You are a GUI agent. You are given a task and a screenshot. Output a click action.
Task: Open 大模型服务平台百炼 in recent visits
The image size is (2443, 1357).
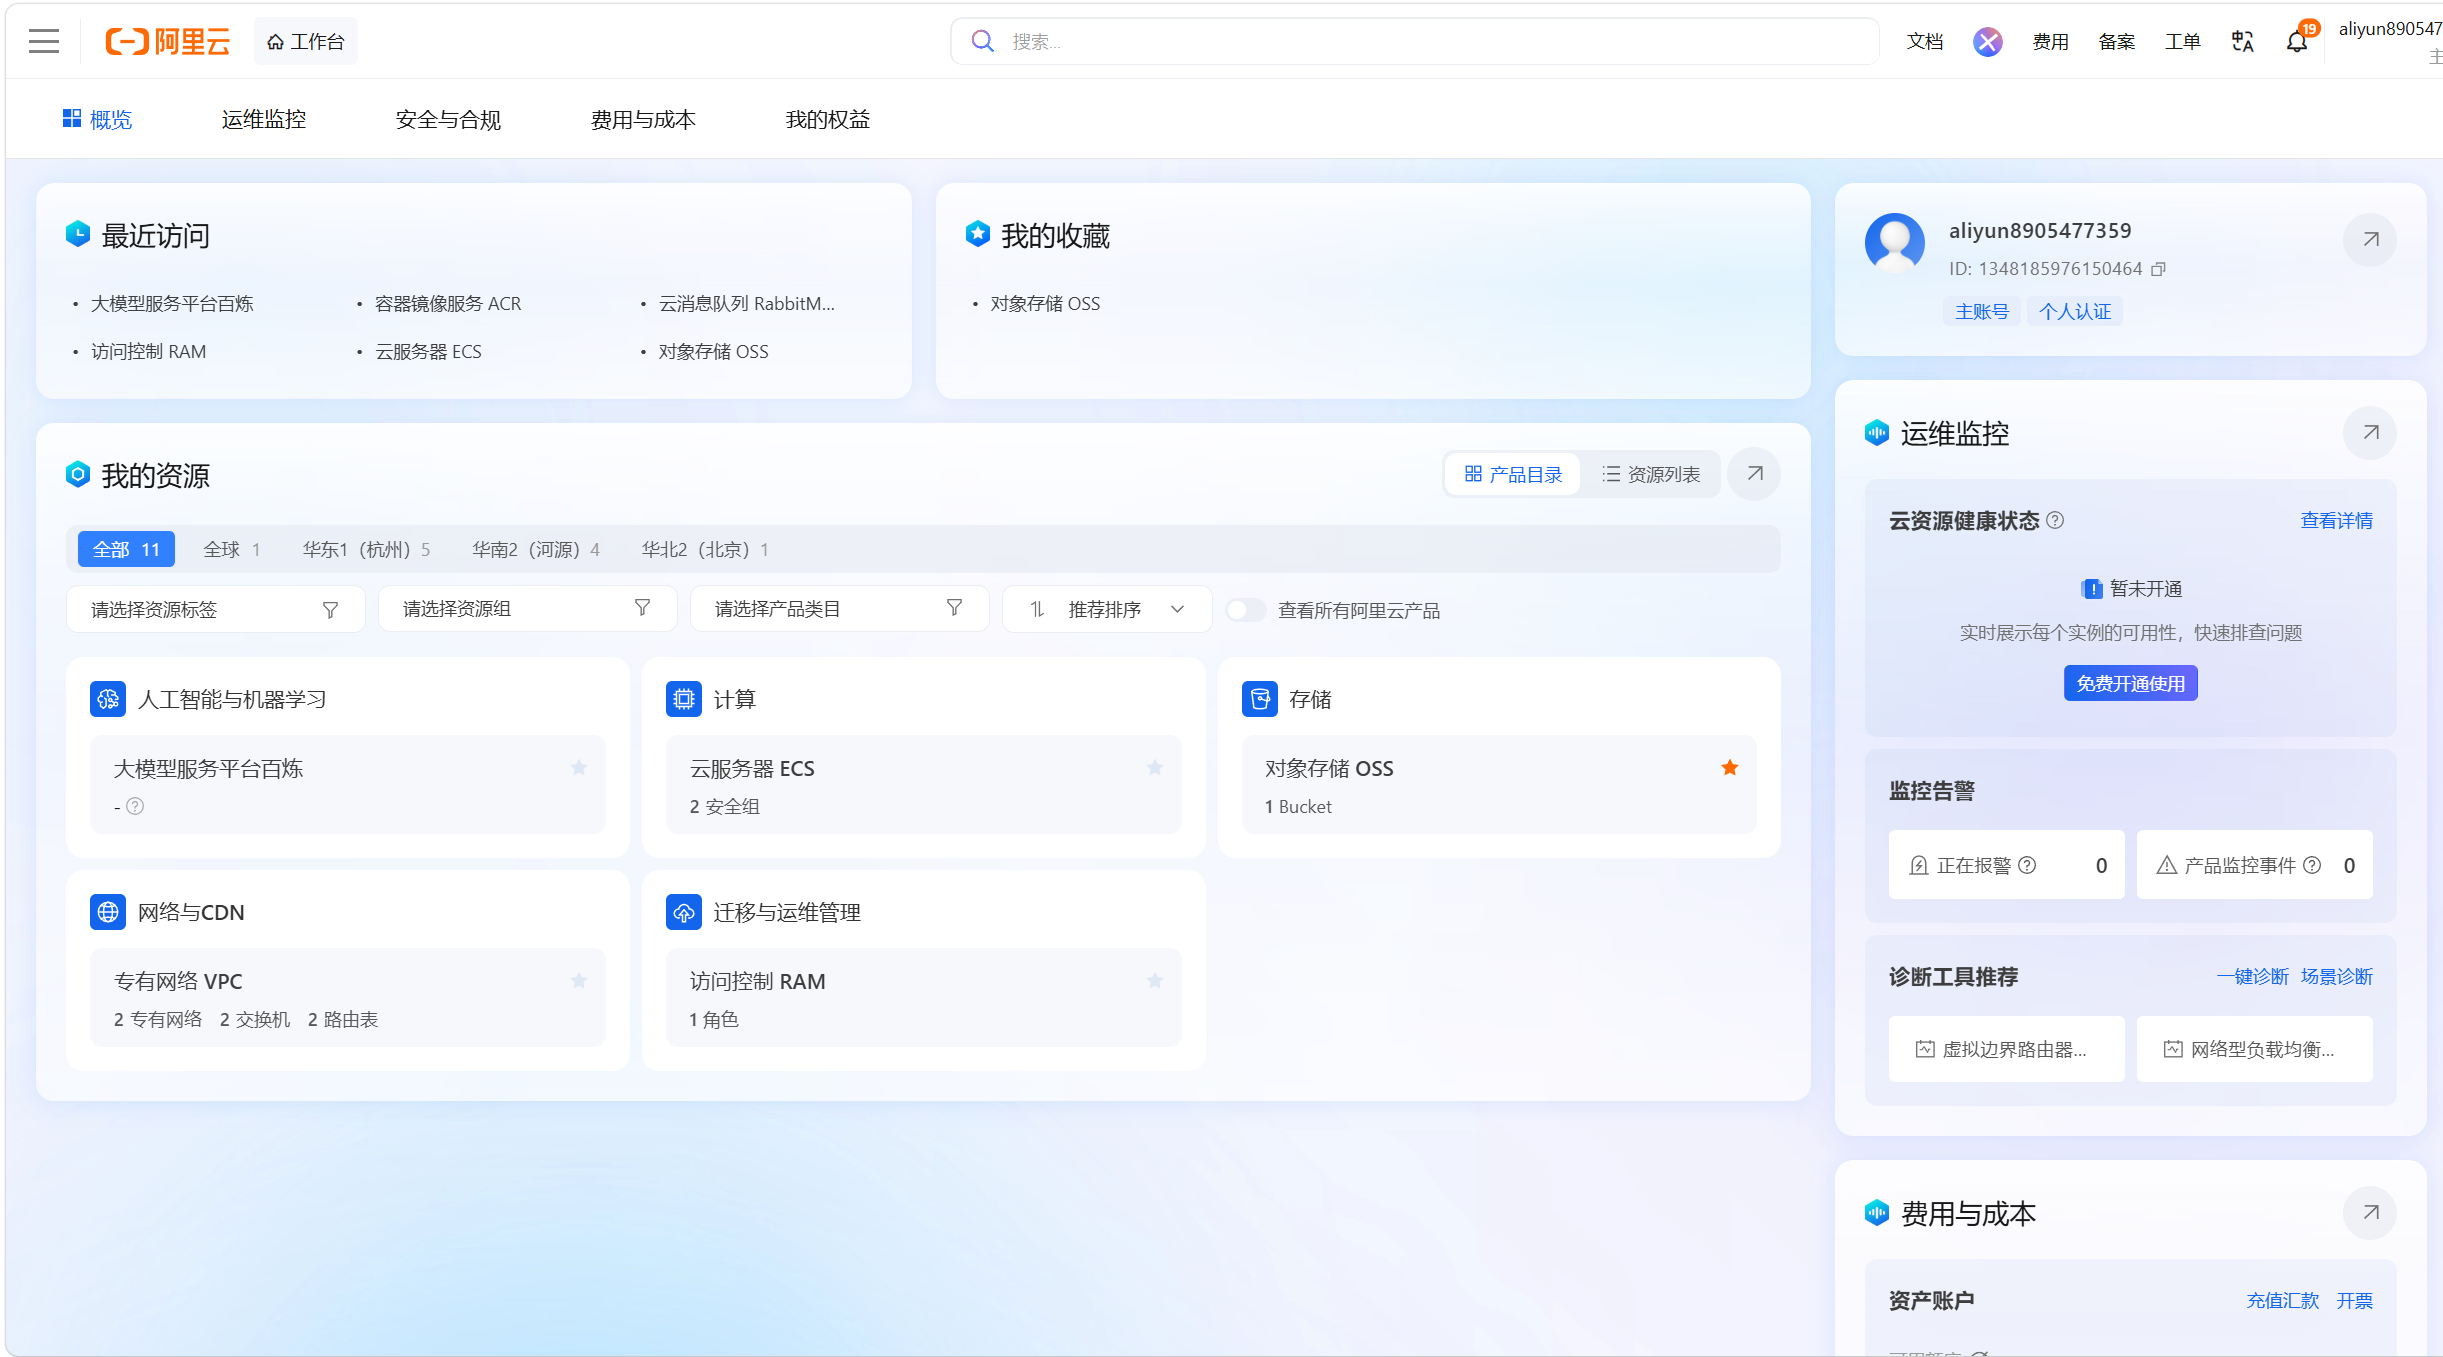click(172, 303)
